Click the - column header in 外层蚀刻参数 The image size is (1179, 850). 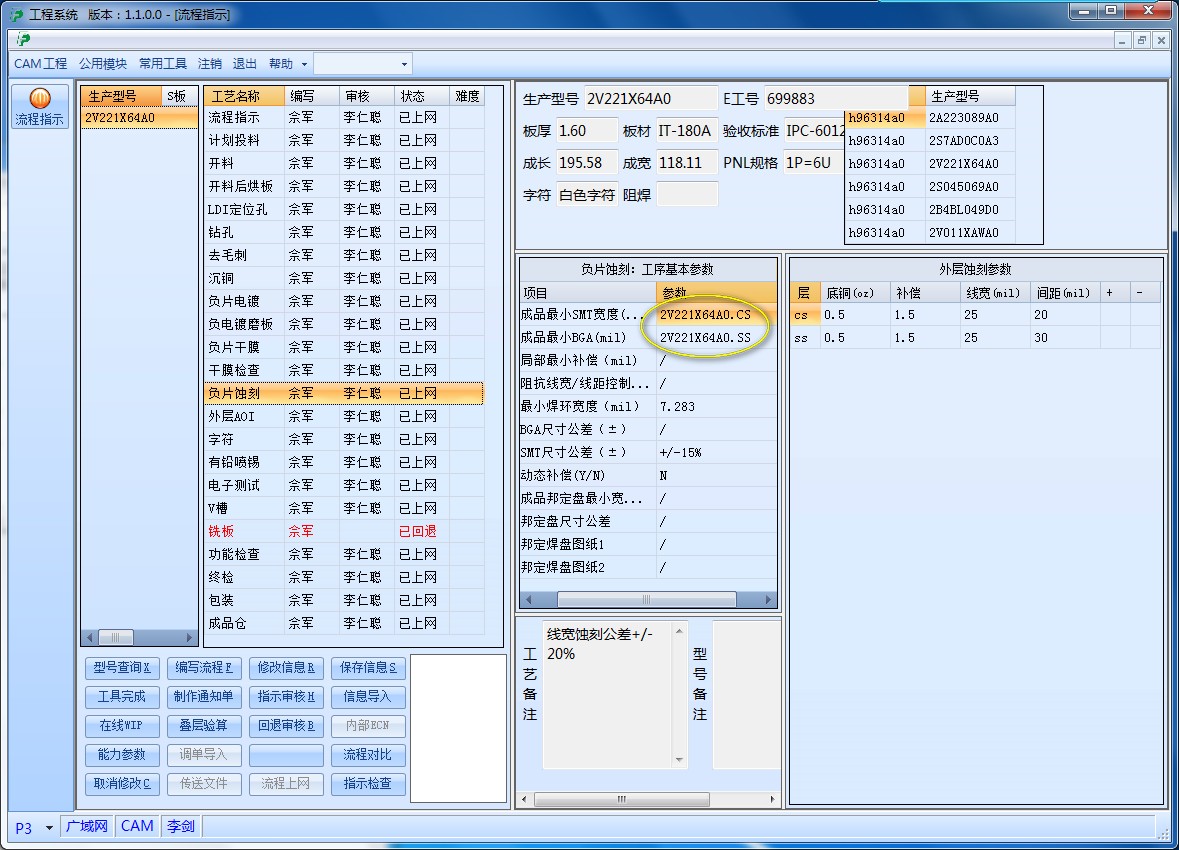[x=1145, y=293]
